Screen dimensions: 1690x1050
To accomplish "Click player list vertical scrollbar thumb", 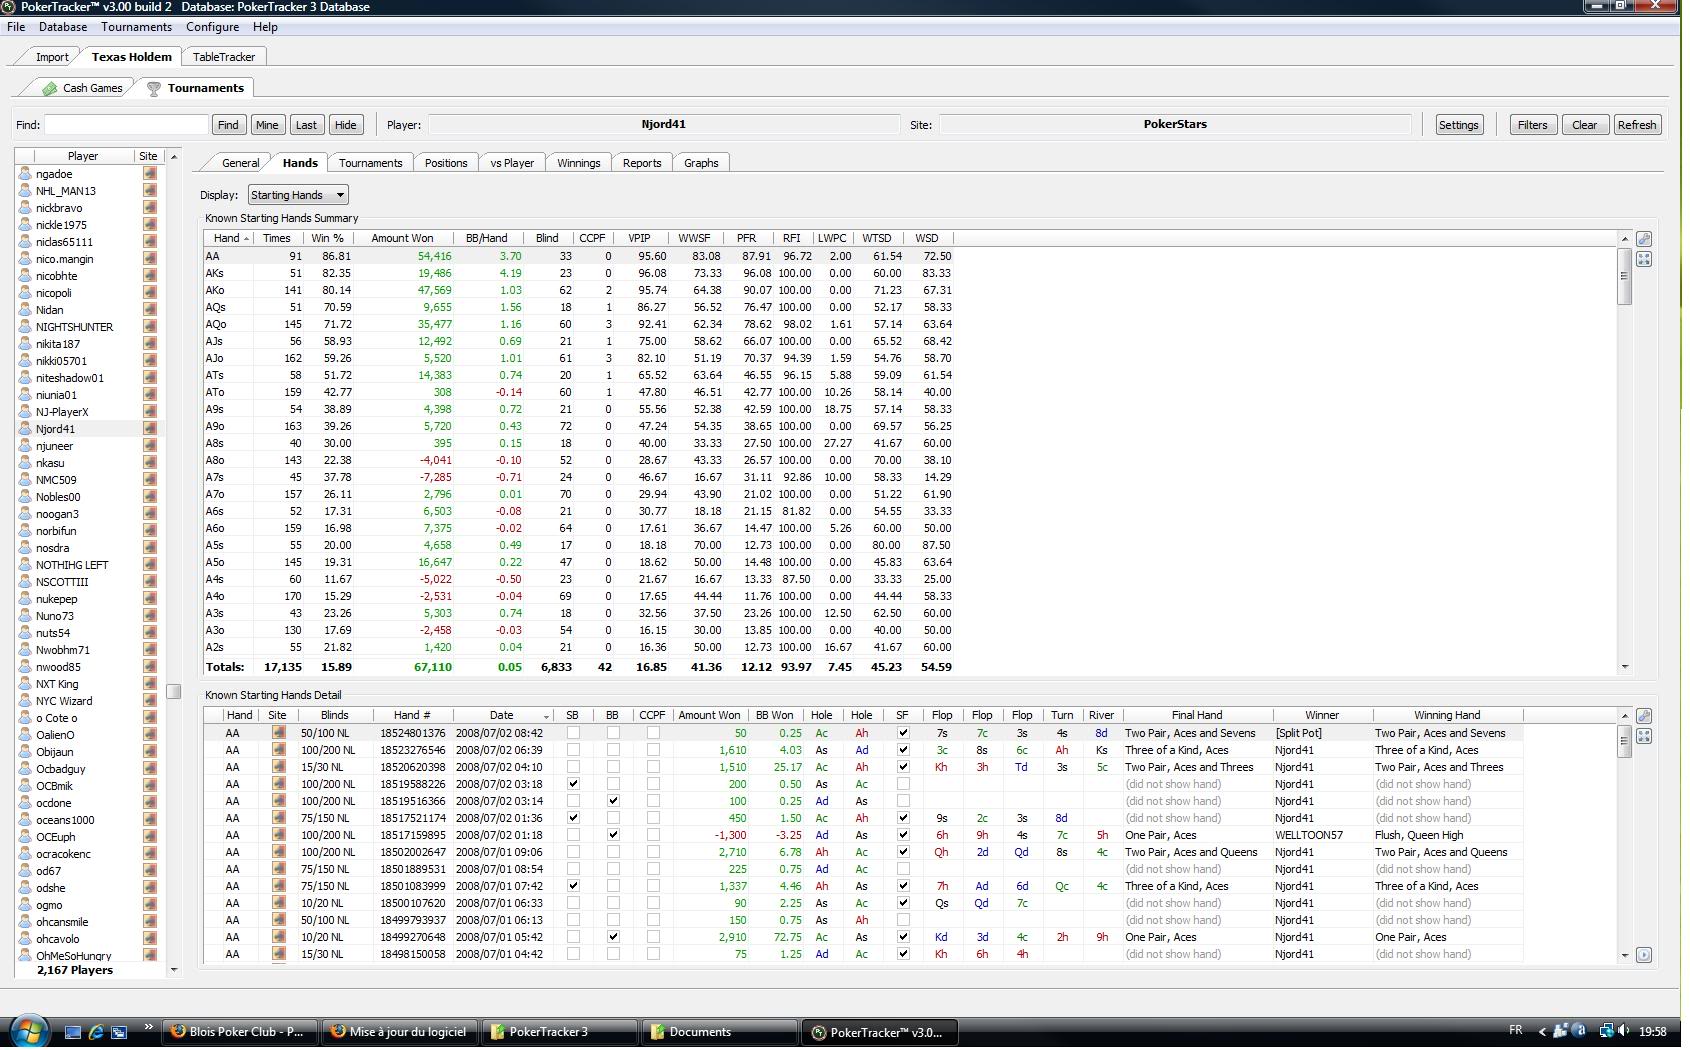I will pyautogui.click(x=174, y=691).
